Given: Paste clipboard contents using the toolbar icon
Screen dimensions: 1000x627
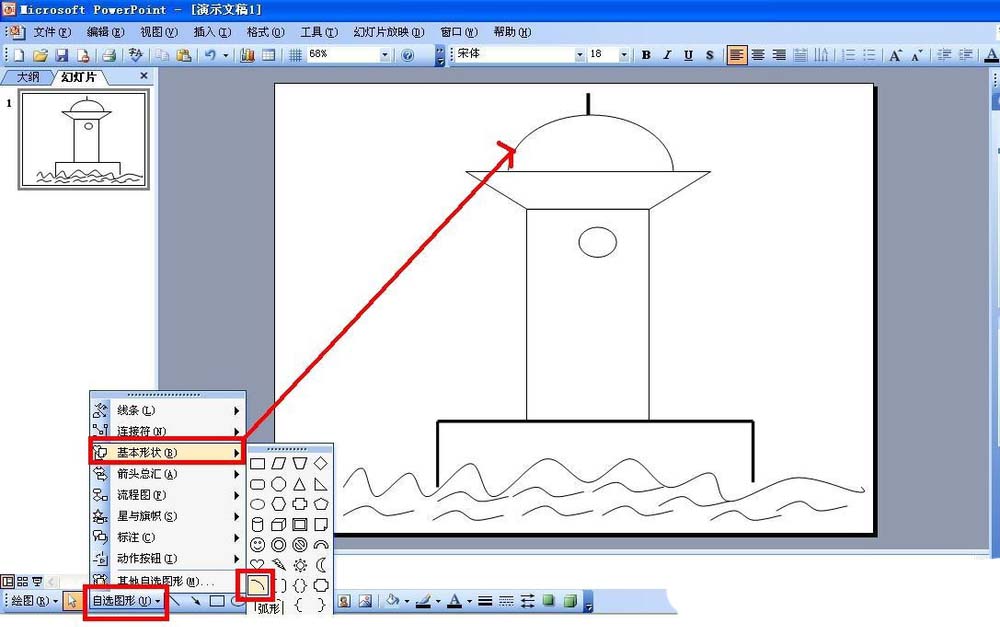Looking at the screenshot, I should click(184, 55).
